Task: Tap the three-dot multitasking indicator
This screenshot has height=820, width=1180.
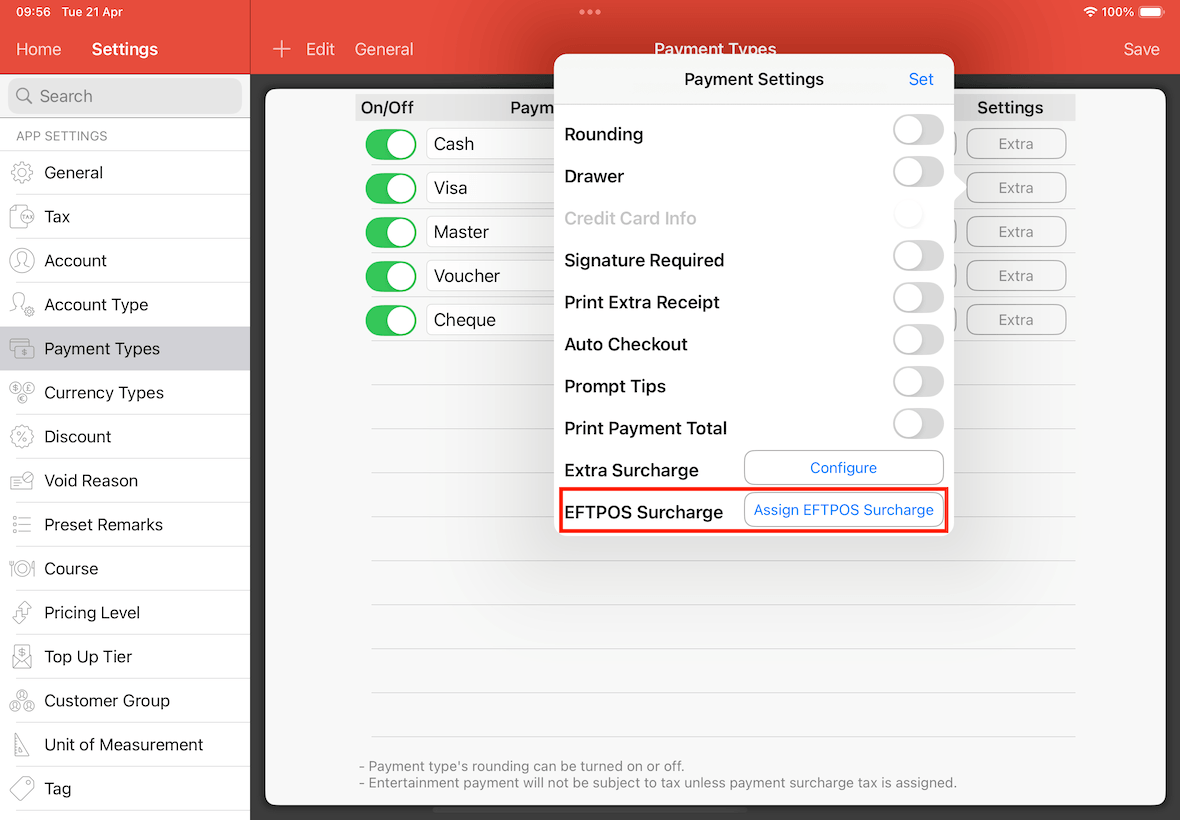Action: pyautogui.click(x=590, y=12)
